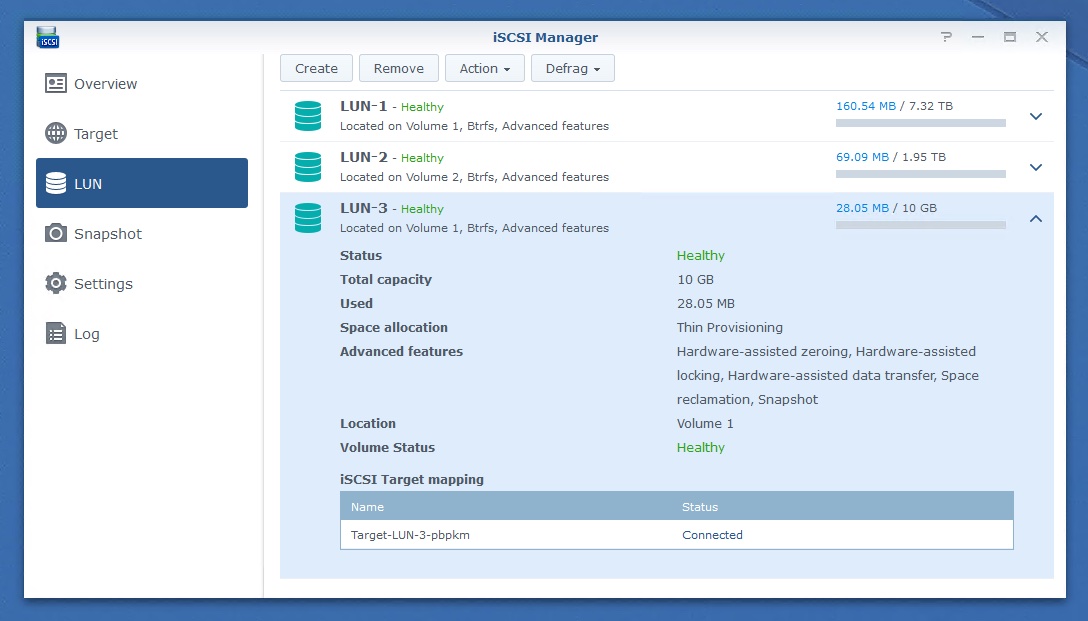Click the iSCSI Manager icon in the taskbar
Screen dimensions: 1088x621
point(47,36)
